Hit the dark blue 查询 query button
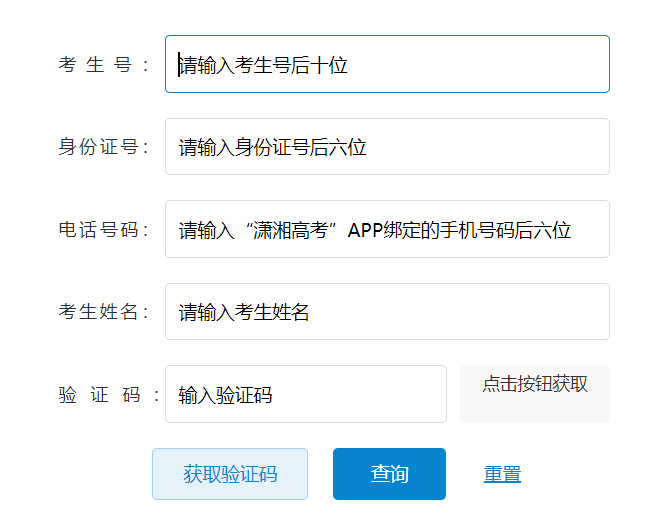 389,474
